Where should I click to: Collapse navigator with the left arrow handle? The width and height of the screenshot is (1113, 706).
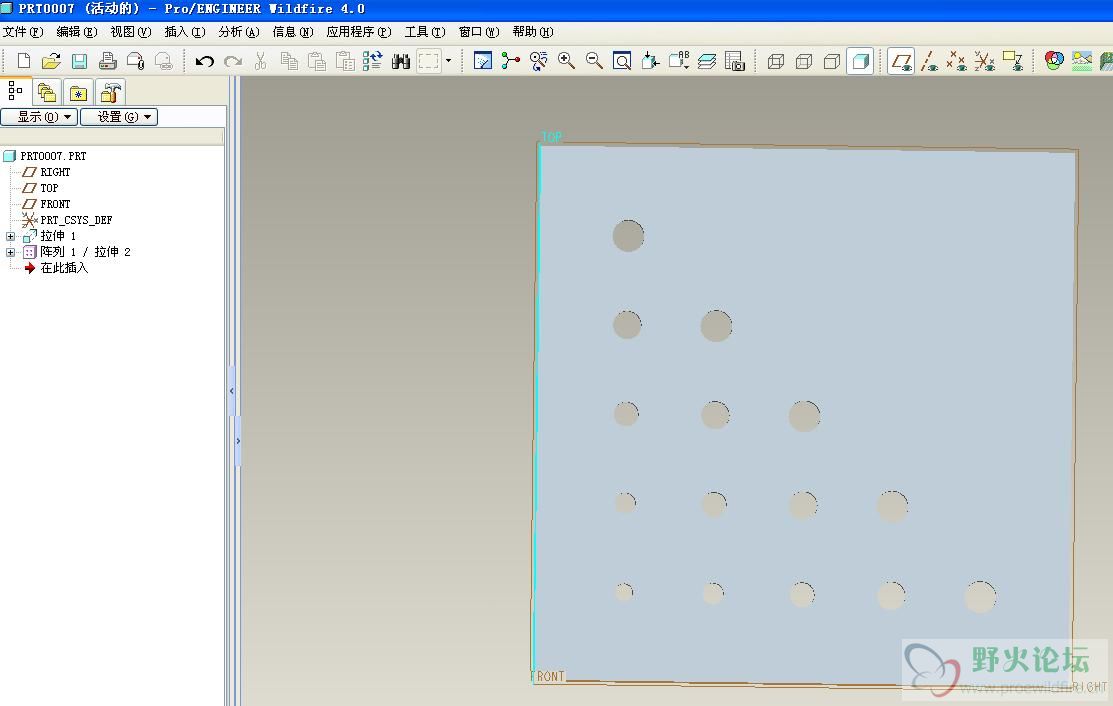pyautogui.click(x=231, y=391)
